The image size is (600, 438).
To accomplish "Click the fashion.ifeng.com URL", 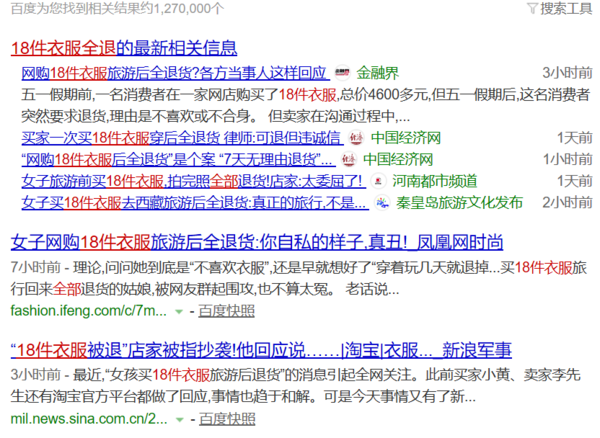I will pos(88,311).
